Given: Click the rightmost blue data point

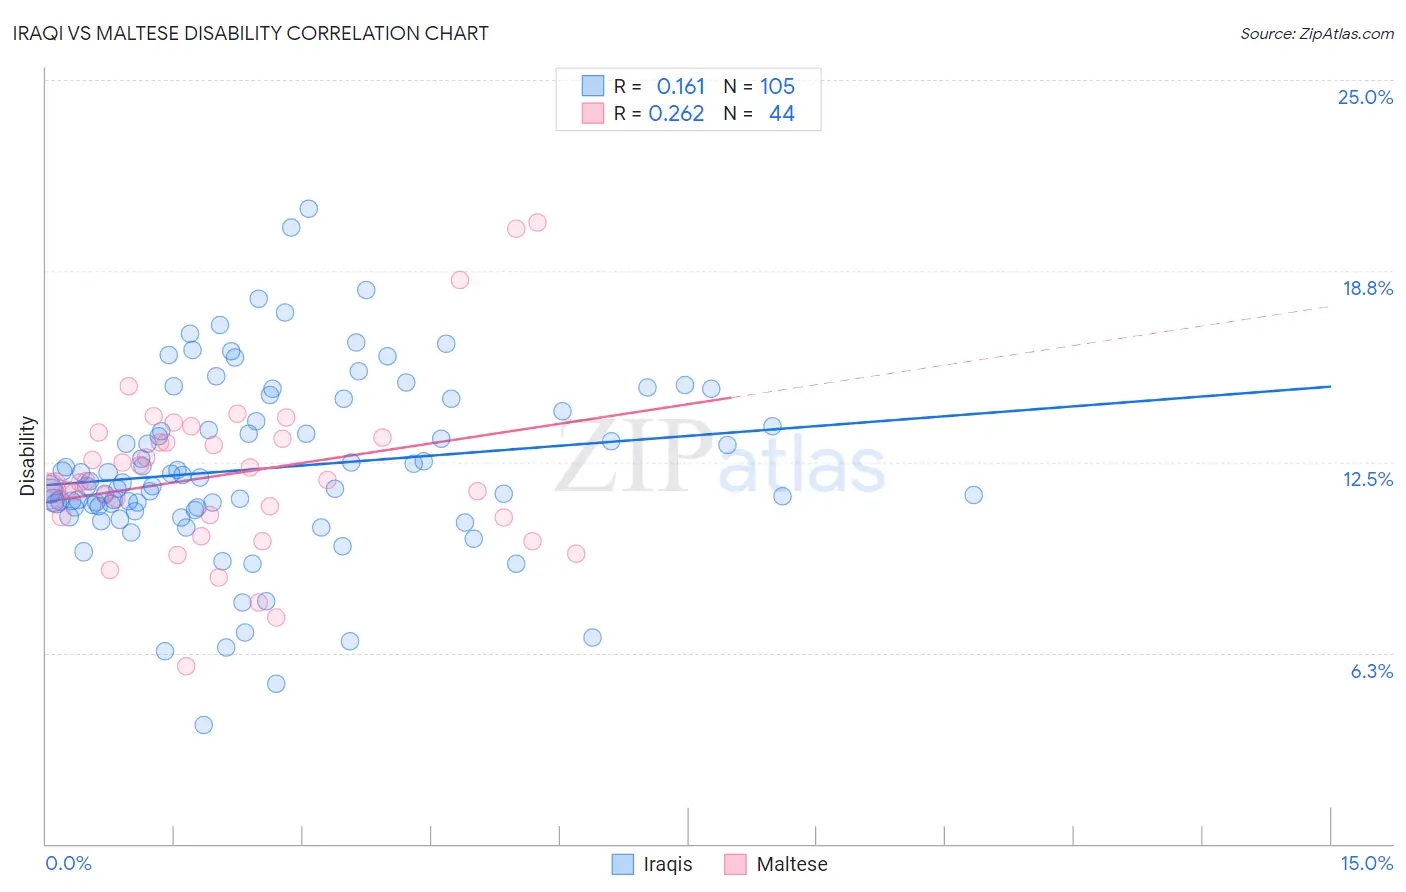Looking at the screenshot, I should [x=974, y=495].
